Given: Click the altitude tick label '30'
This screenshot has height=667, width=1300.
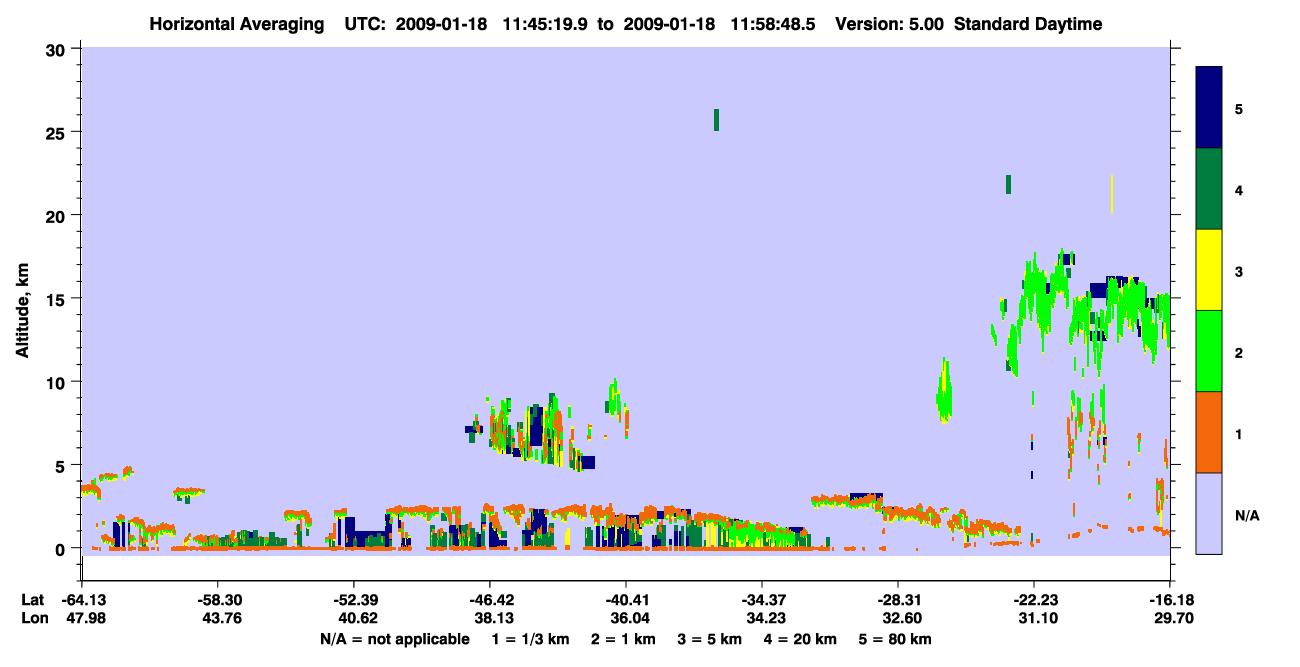Looking at the screenshot, I should (58, 49).
